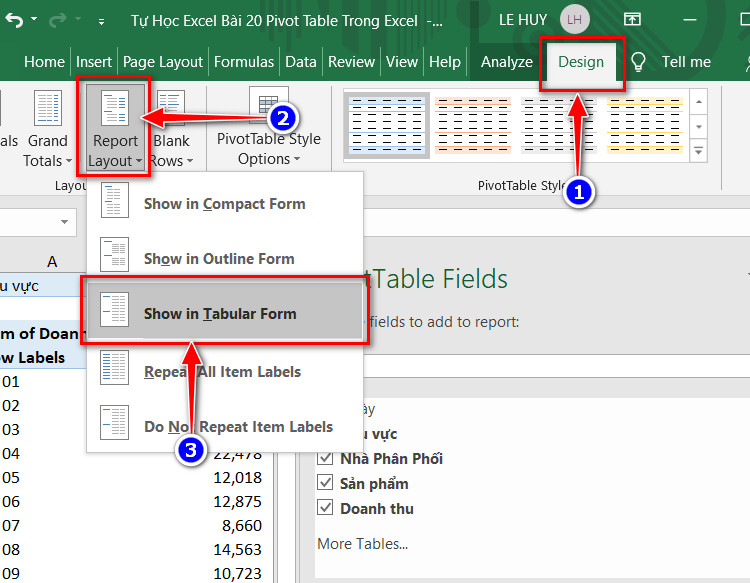Click the PivotTable Fields pane title
750x583 pixels.
[x=435, y=279]
